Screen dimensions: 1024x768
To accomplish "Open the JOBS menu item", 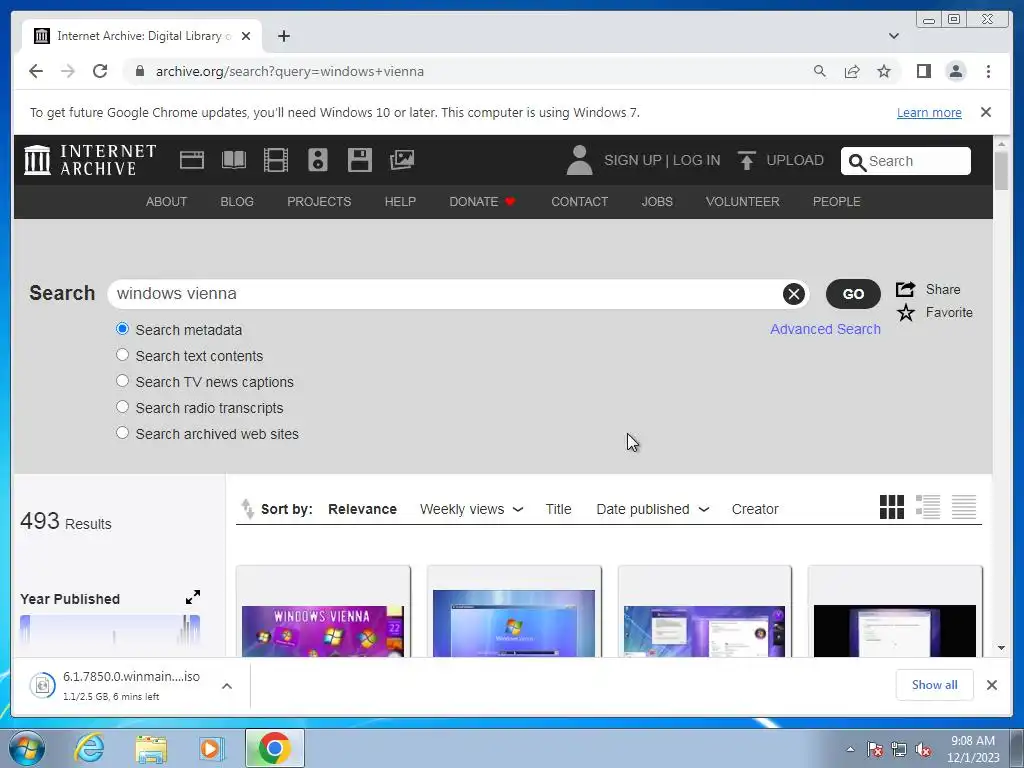I will [x=656, y=202].
